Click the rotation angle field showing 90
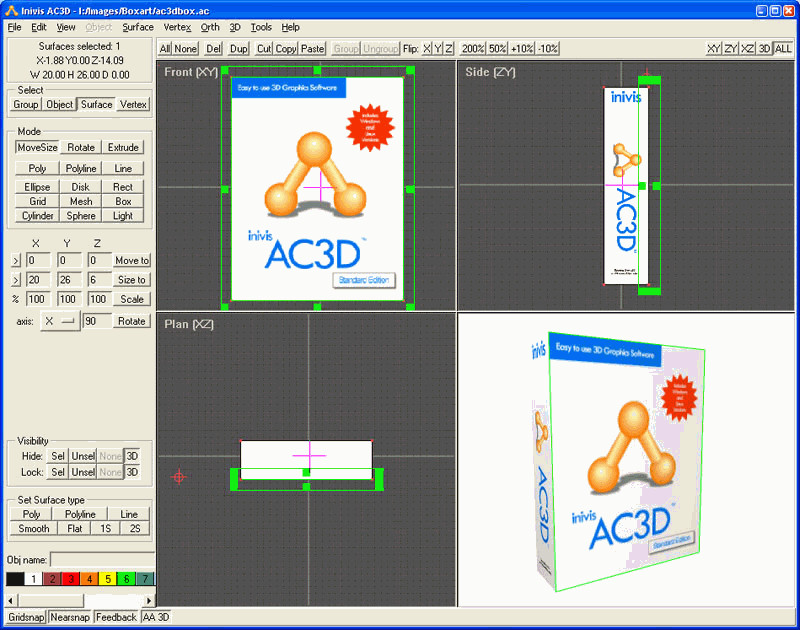The height and width of the screenshot is (630, 800). [97, 321]
